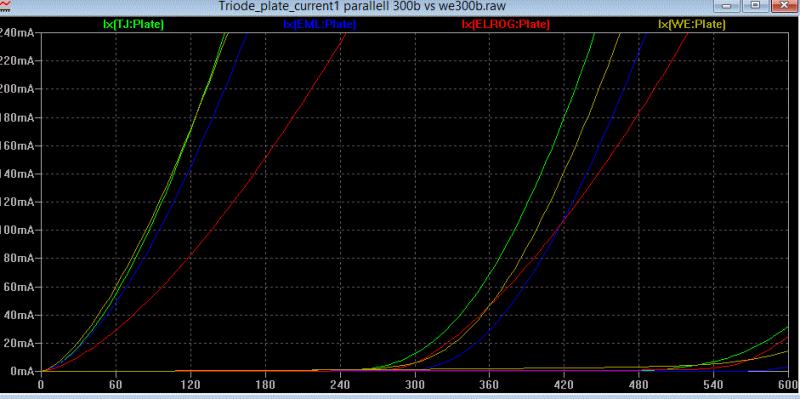
Task: Click the 540 horizontal axis label
Action: [x=714, y=383]
